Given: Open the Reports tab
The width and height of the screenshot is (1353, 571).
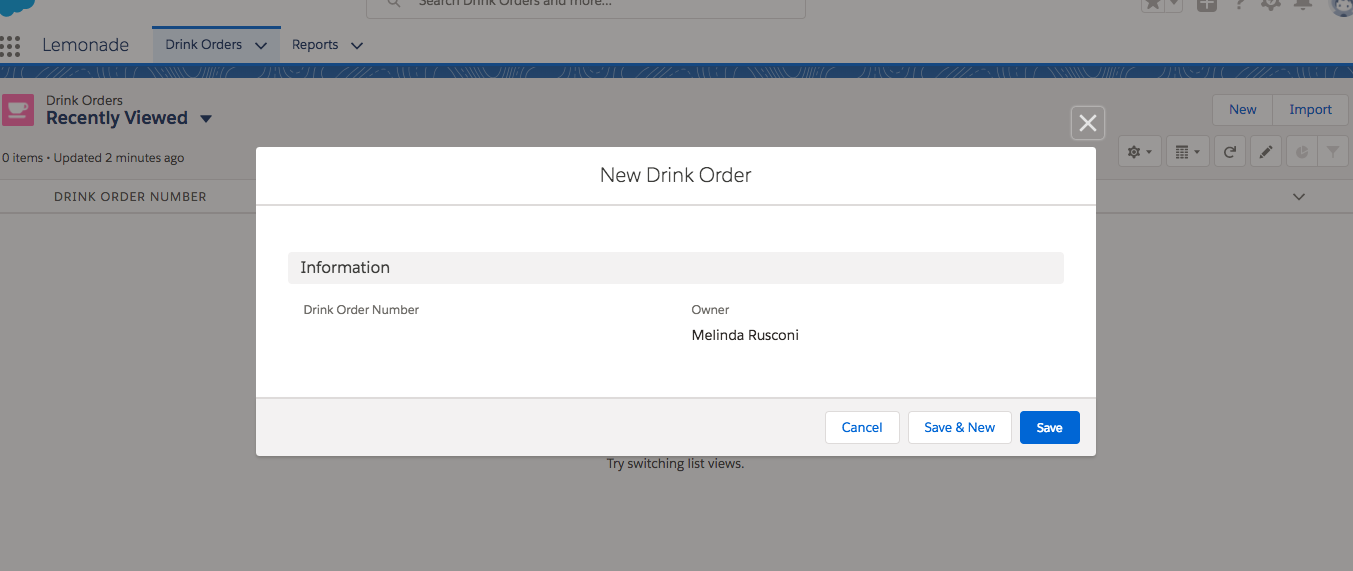Looking at the screenshot, I should click(315, 45).
